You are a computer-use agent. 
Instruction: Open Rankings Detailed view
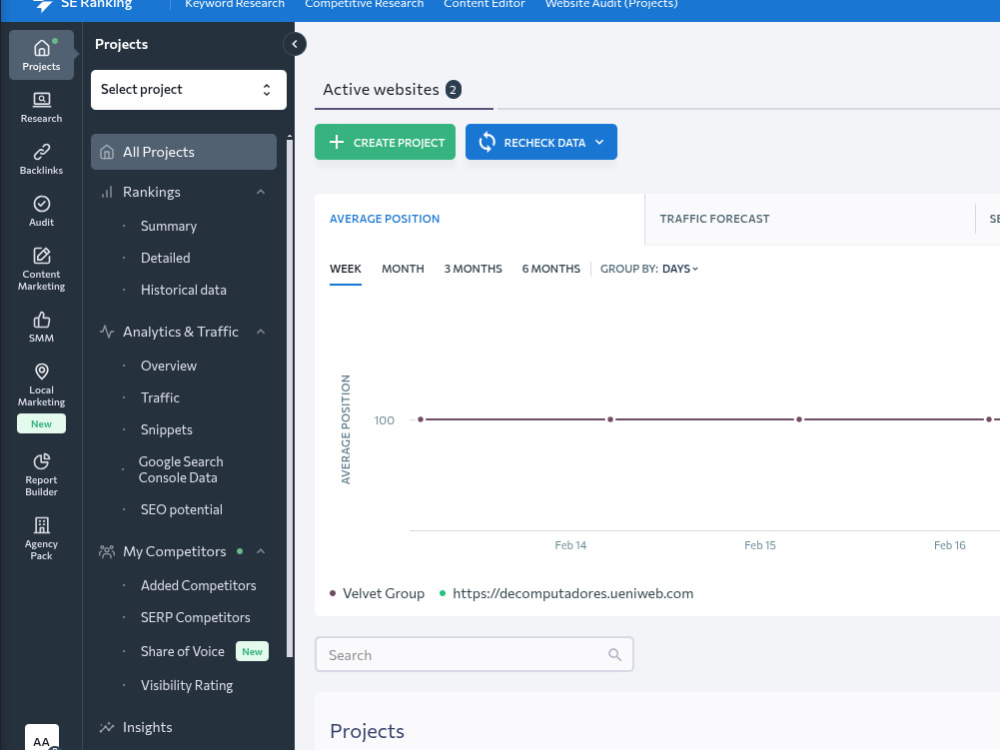coord(166,258)
